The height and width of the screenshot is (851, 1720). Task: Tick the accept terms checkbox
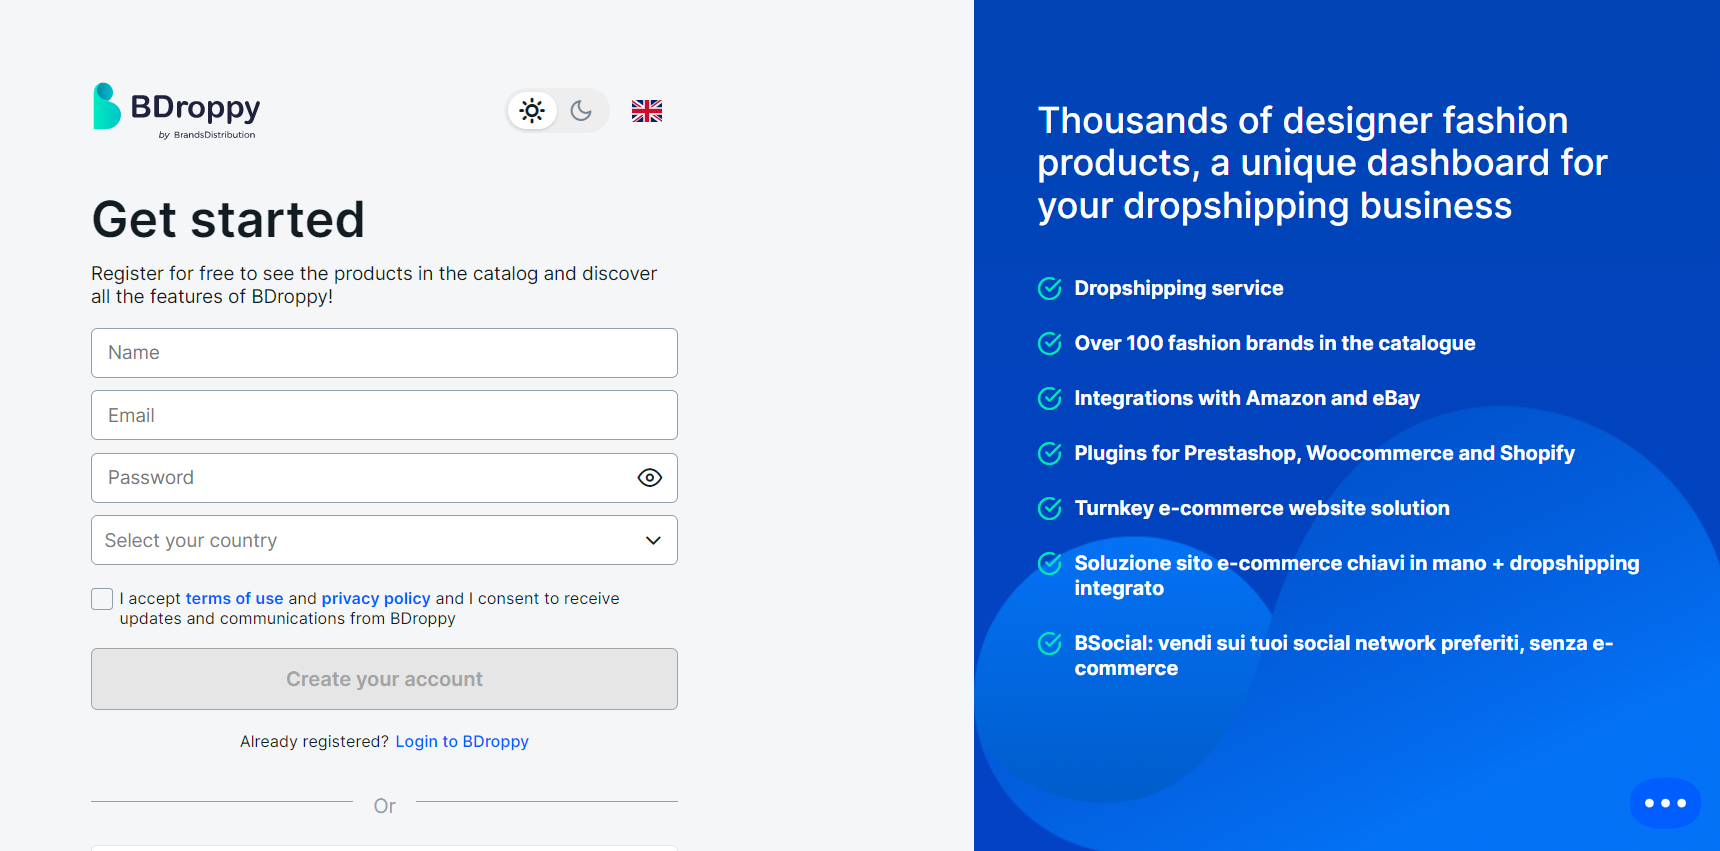coord(102,599)
